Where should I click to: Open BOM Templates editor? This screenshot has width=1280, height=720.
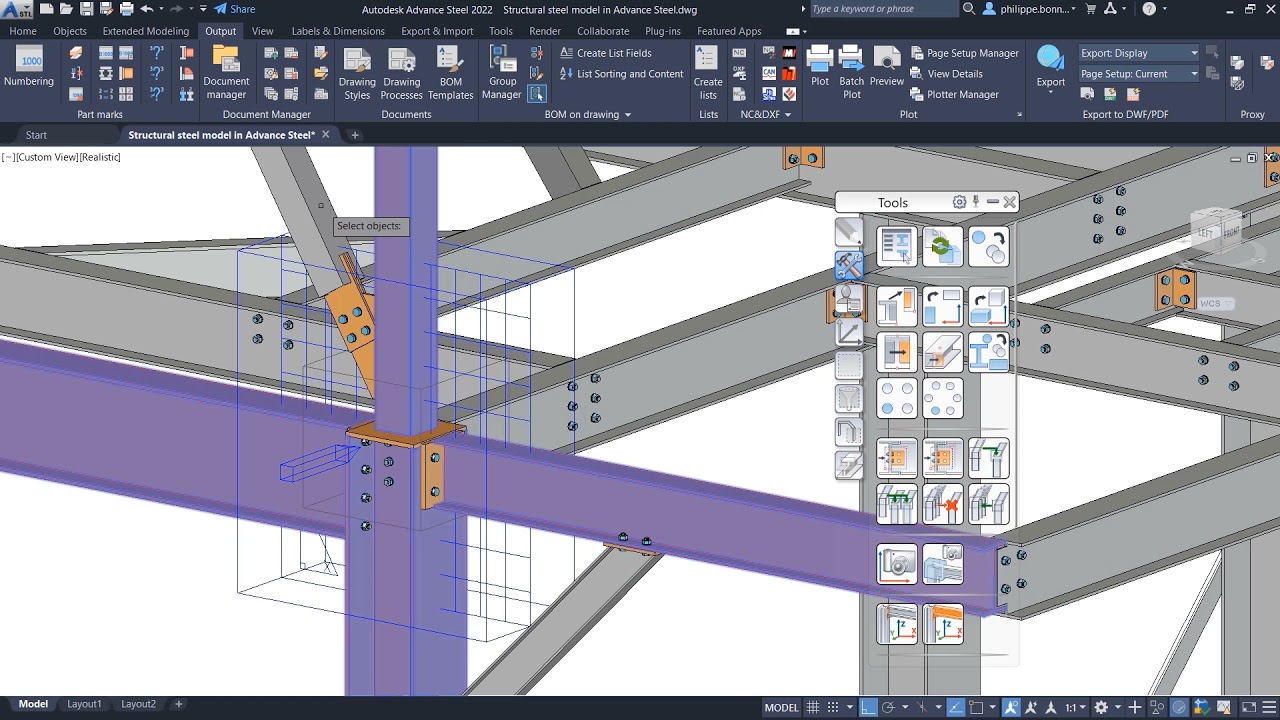pyautogui.click(x=450, y=74)
